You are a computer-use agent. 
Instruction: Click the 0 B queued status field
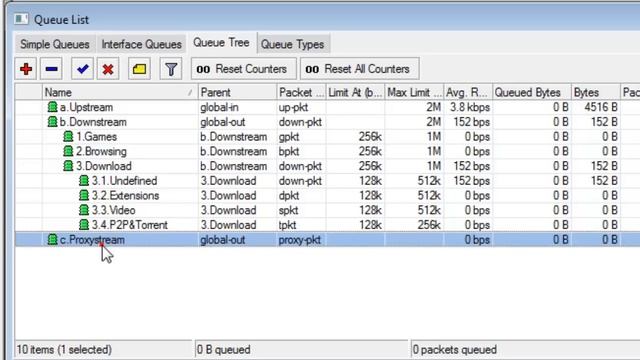pos(301,350)
